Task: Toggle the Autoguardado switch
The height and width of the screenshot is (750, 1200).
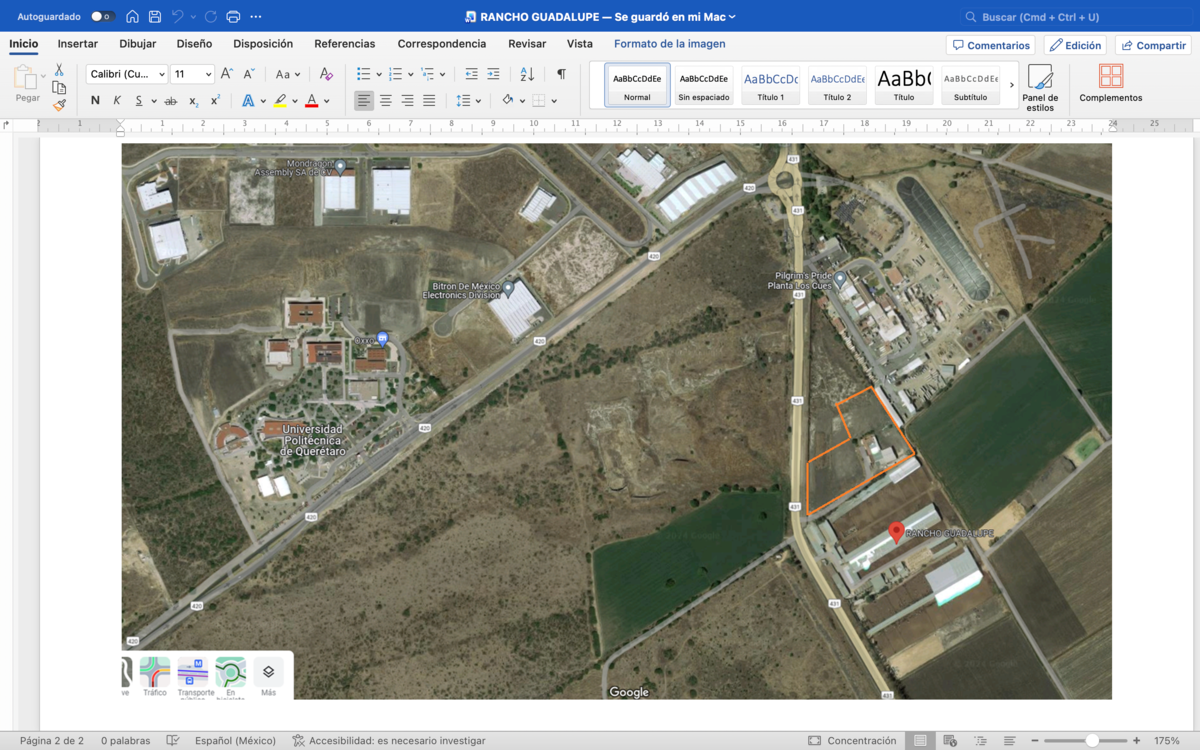Action: coord(102,17)
